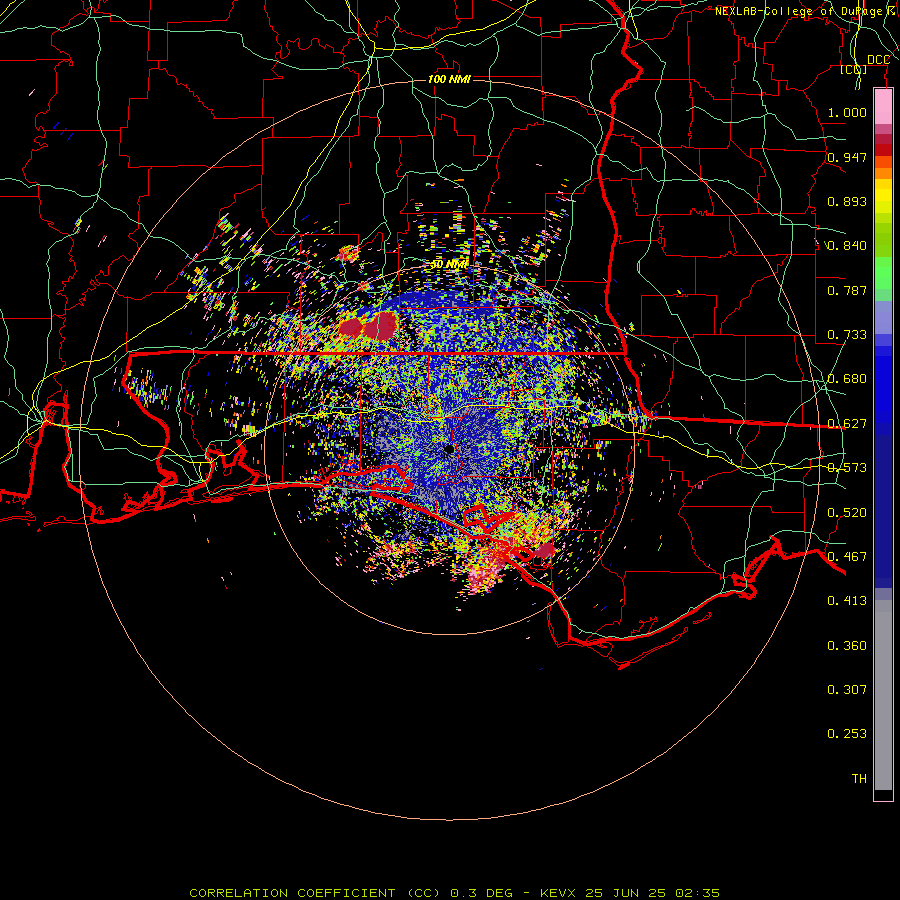Viewport: 900px width, 900px height.
Task: Select the 0.680 legend value
Action: point(847,379)
